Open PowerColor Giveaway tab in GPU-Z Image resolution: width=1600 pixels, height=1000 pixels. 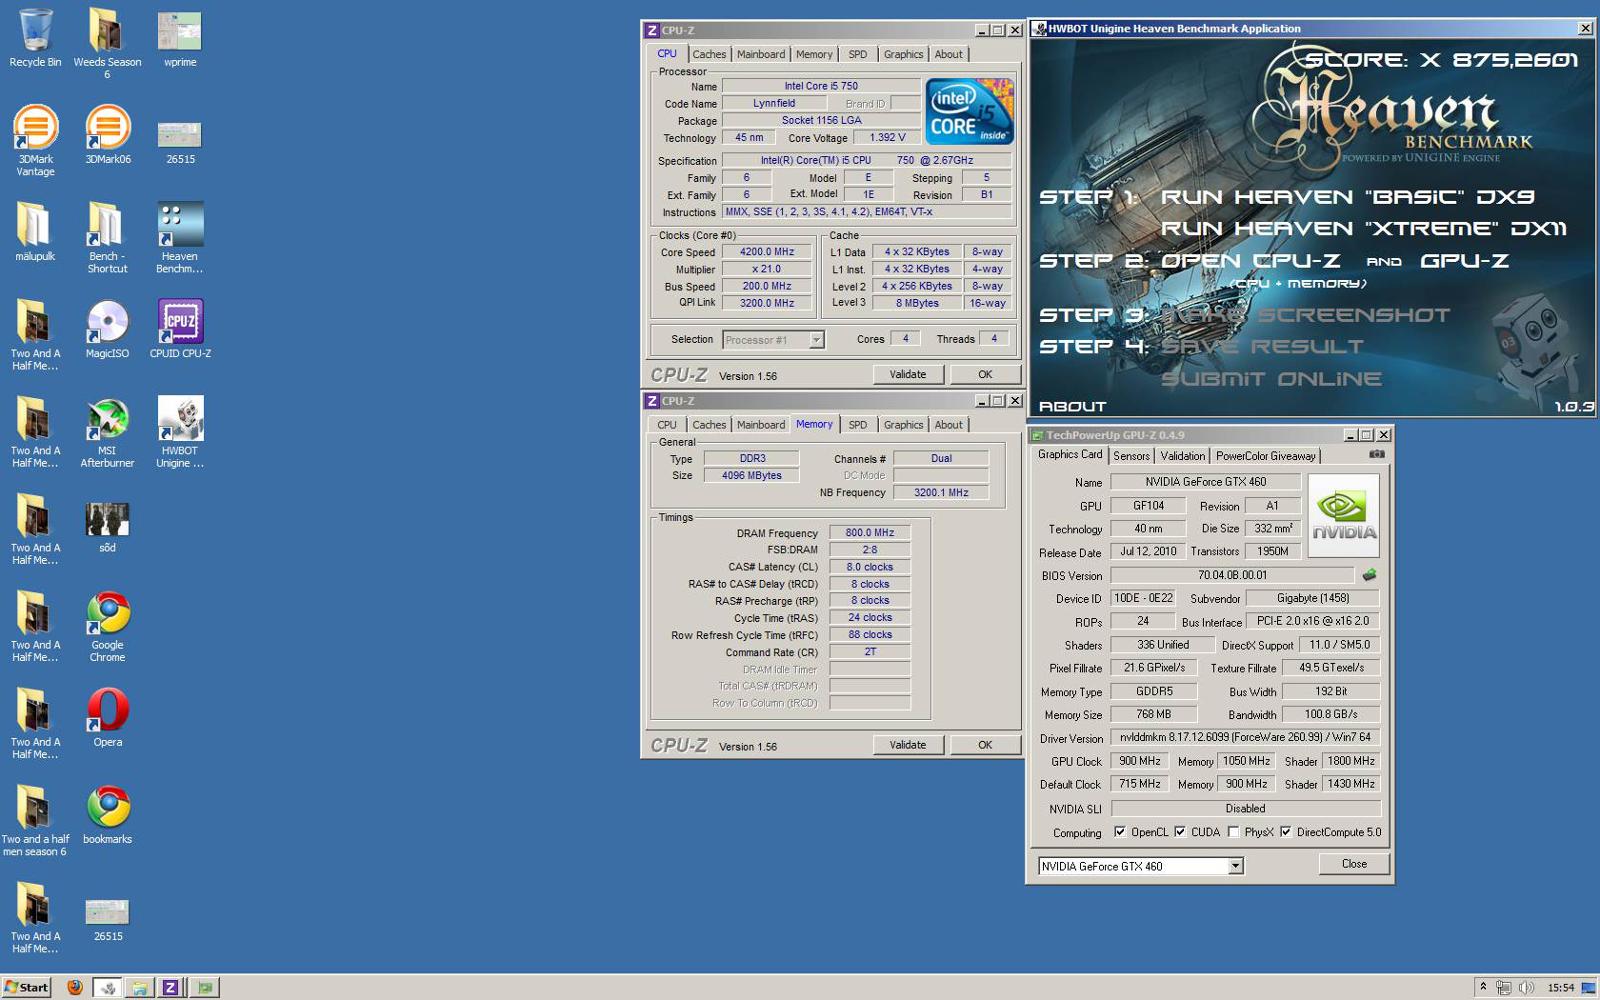coord(1265,456)
